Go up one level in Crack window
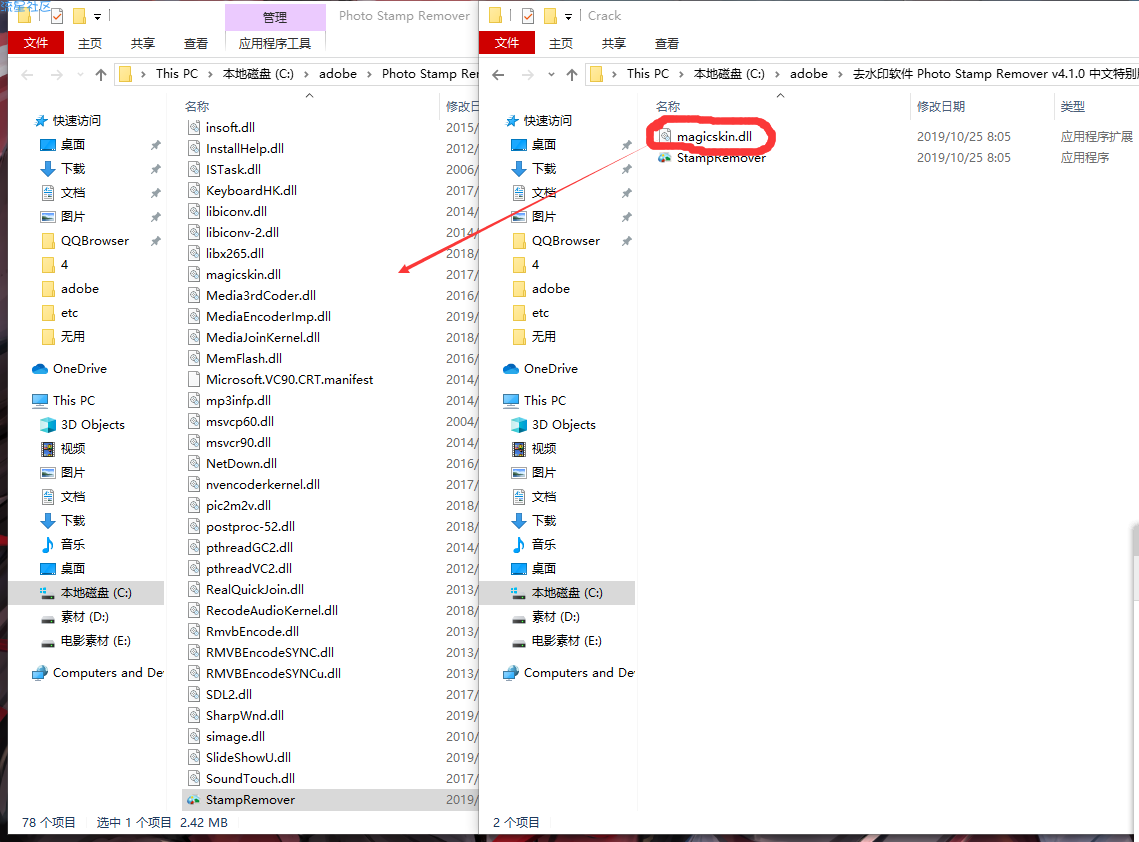This screenshot has width=1139, height=842. 572,74
